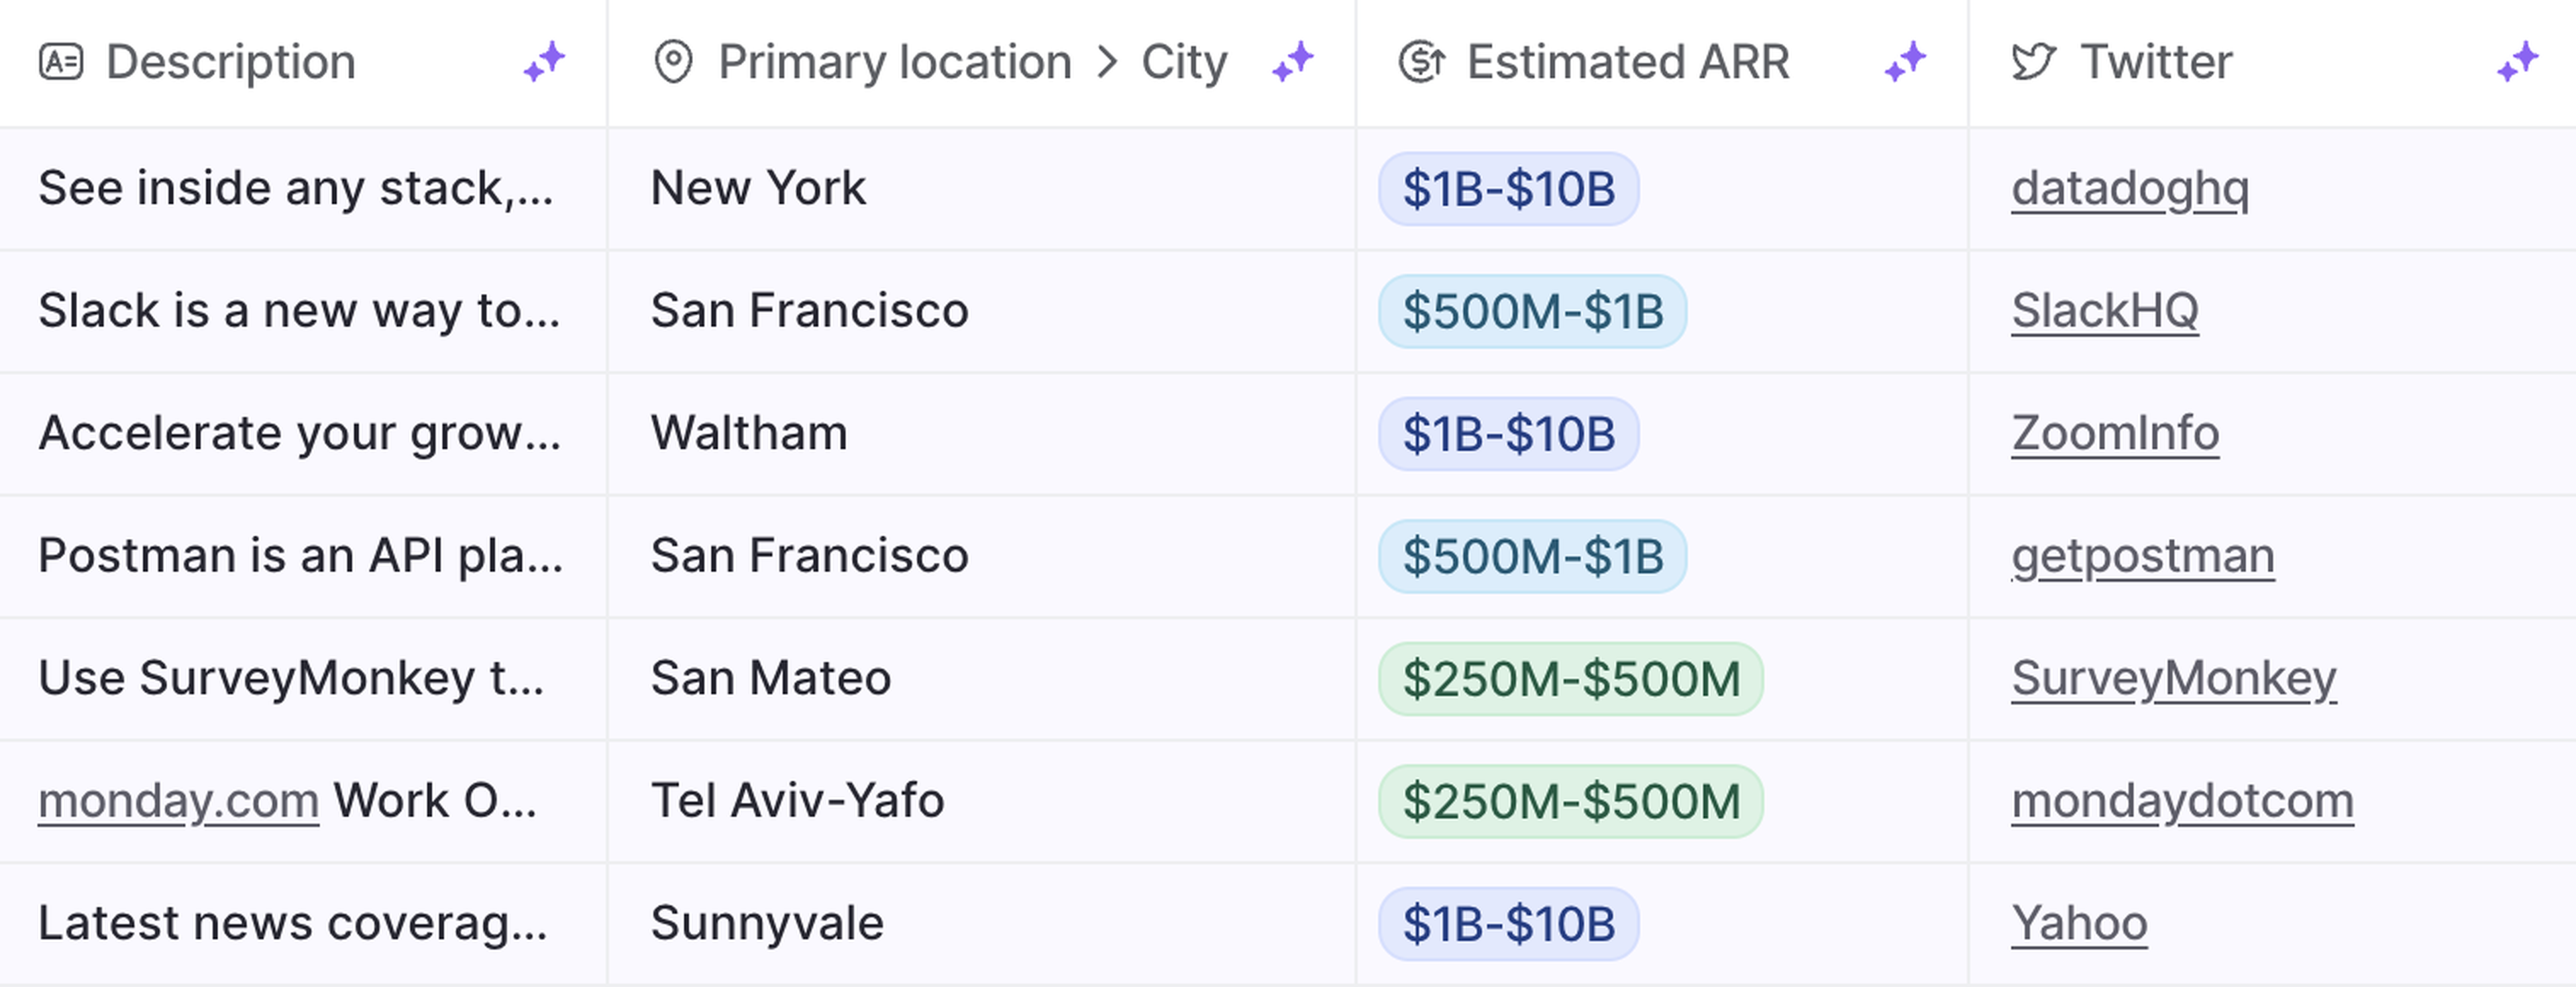Image resolution: width=2576 pixels, height=987 pixels.
Task: Click the Description column text icon
Action: (60, 62)
